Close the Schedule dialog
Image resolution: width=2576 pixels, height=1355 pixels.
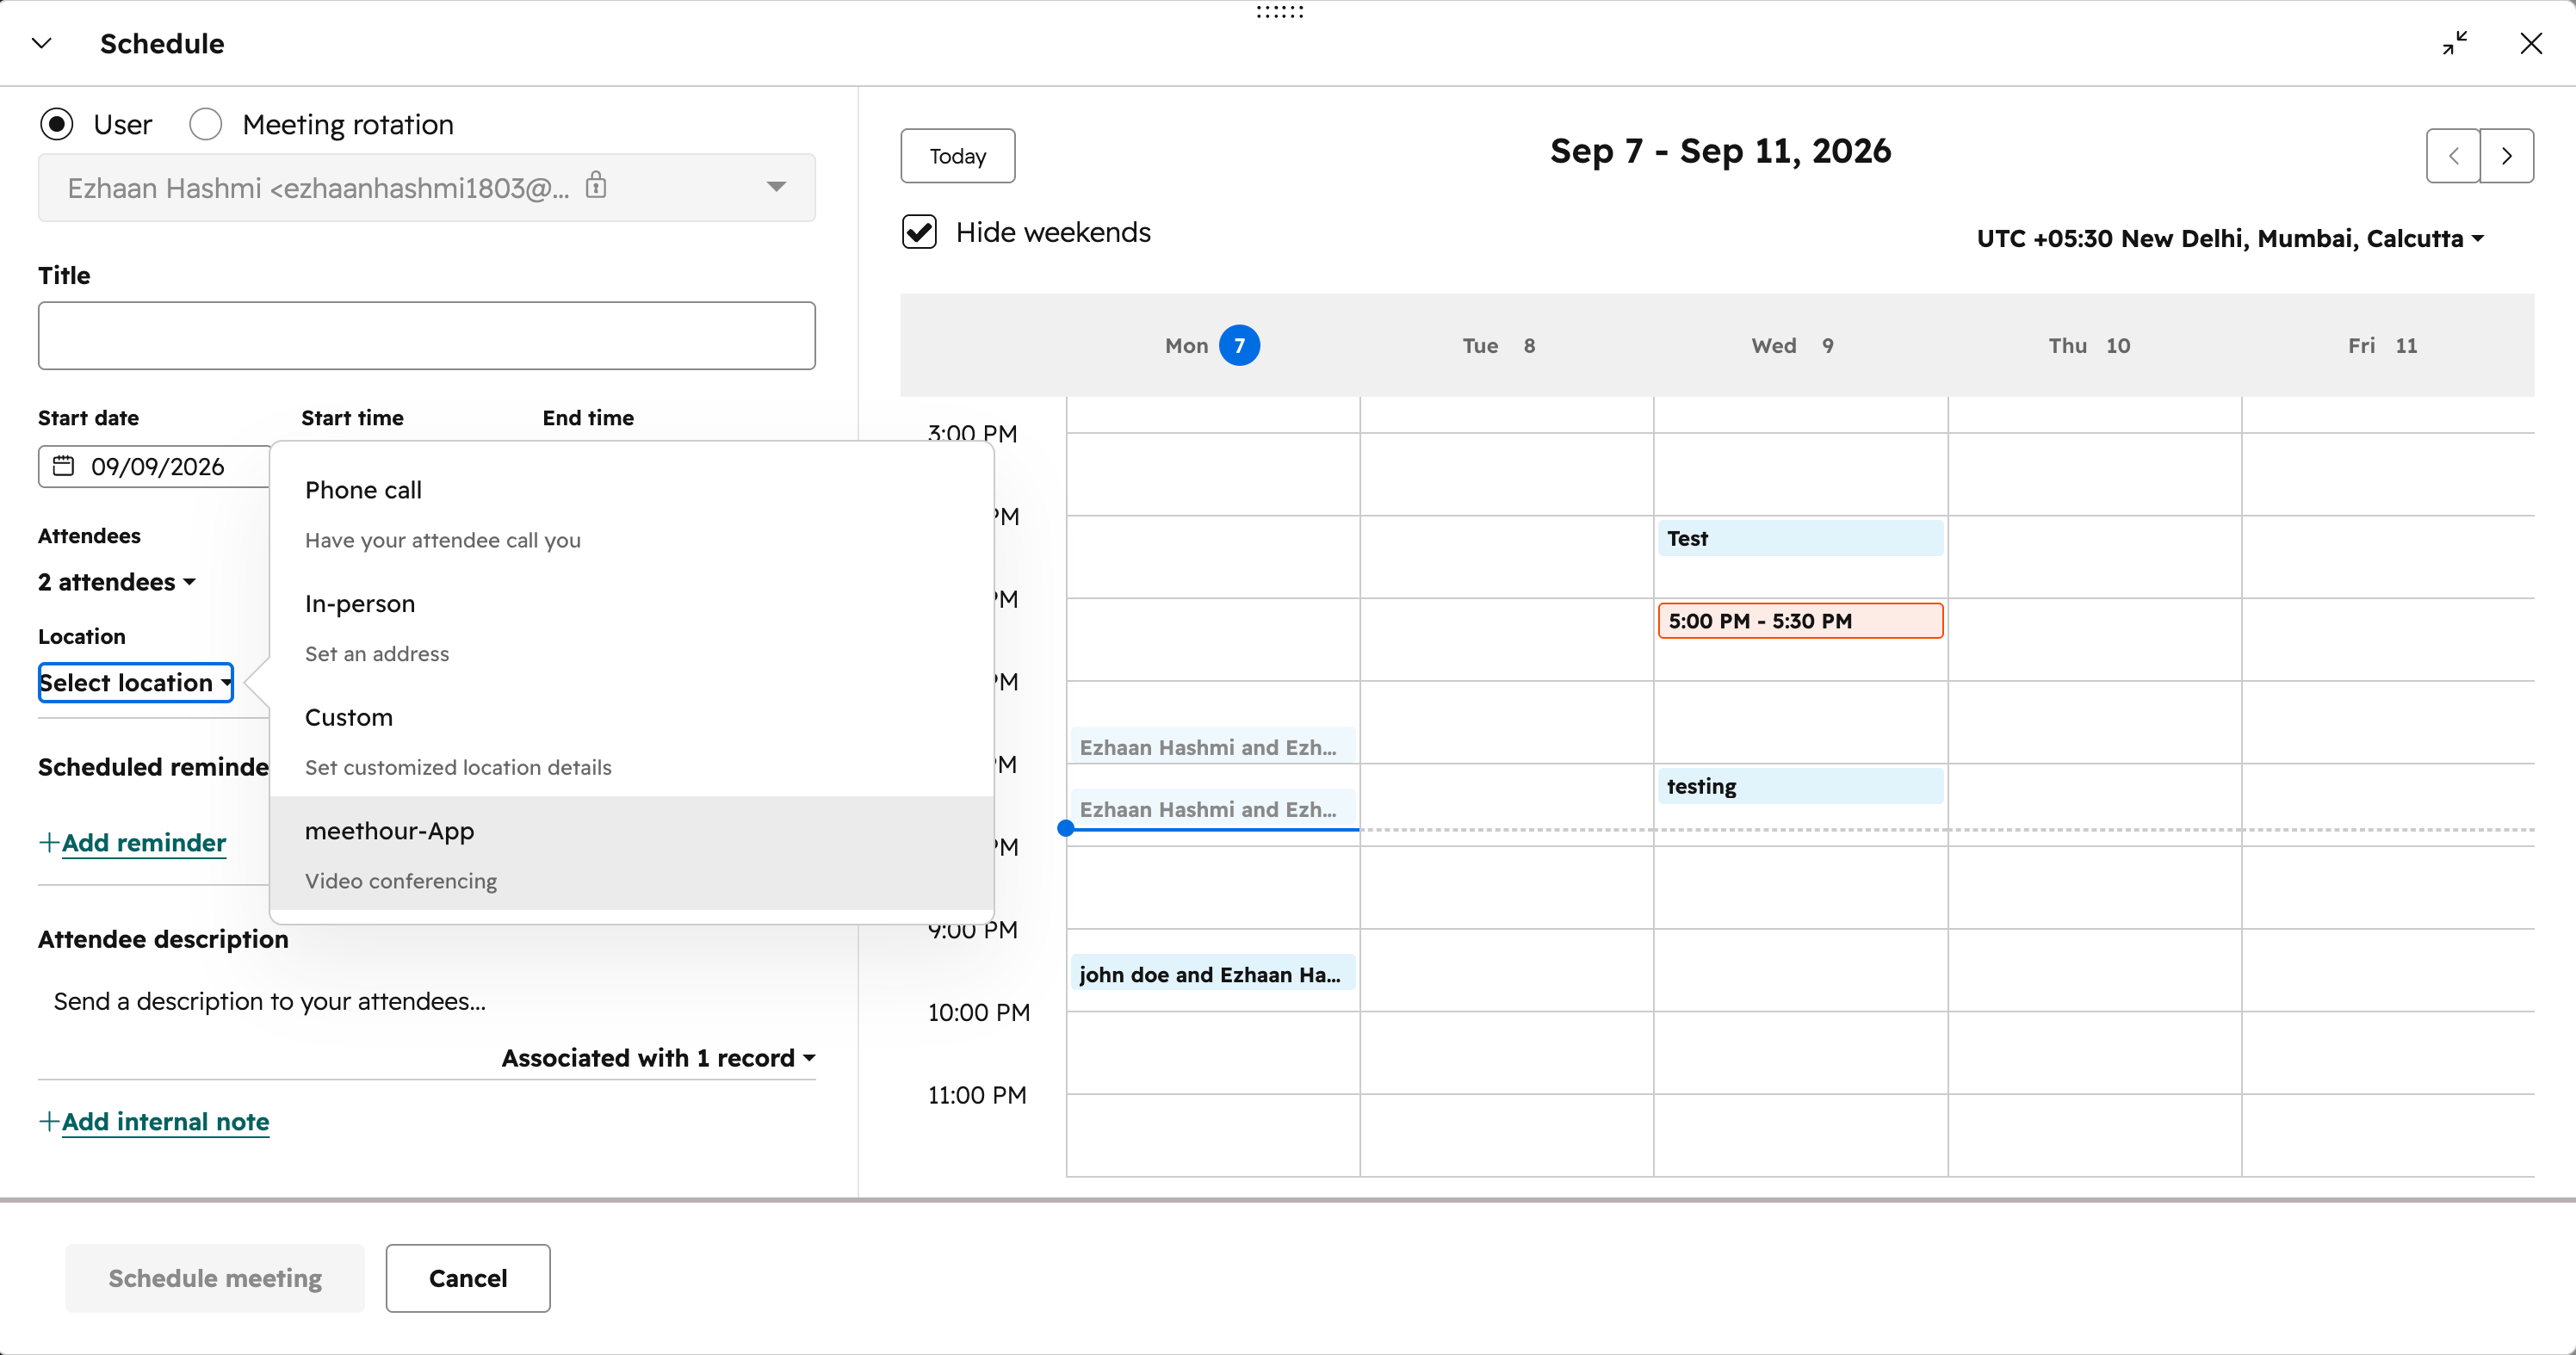[x=2531, y=43]
